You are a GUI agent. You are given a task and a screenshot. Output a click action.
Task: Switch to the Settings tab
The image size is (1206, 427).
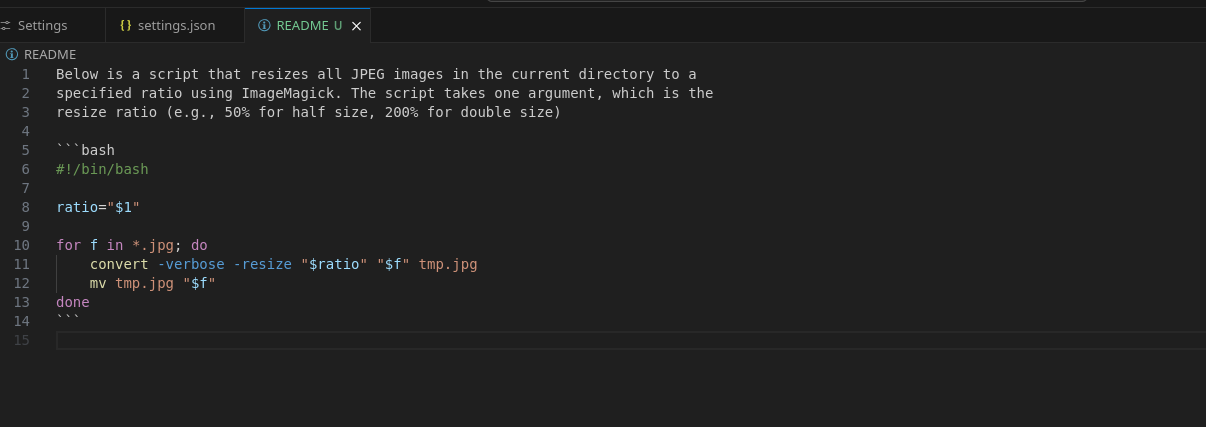43,26
